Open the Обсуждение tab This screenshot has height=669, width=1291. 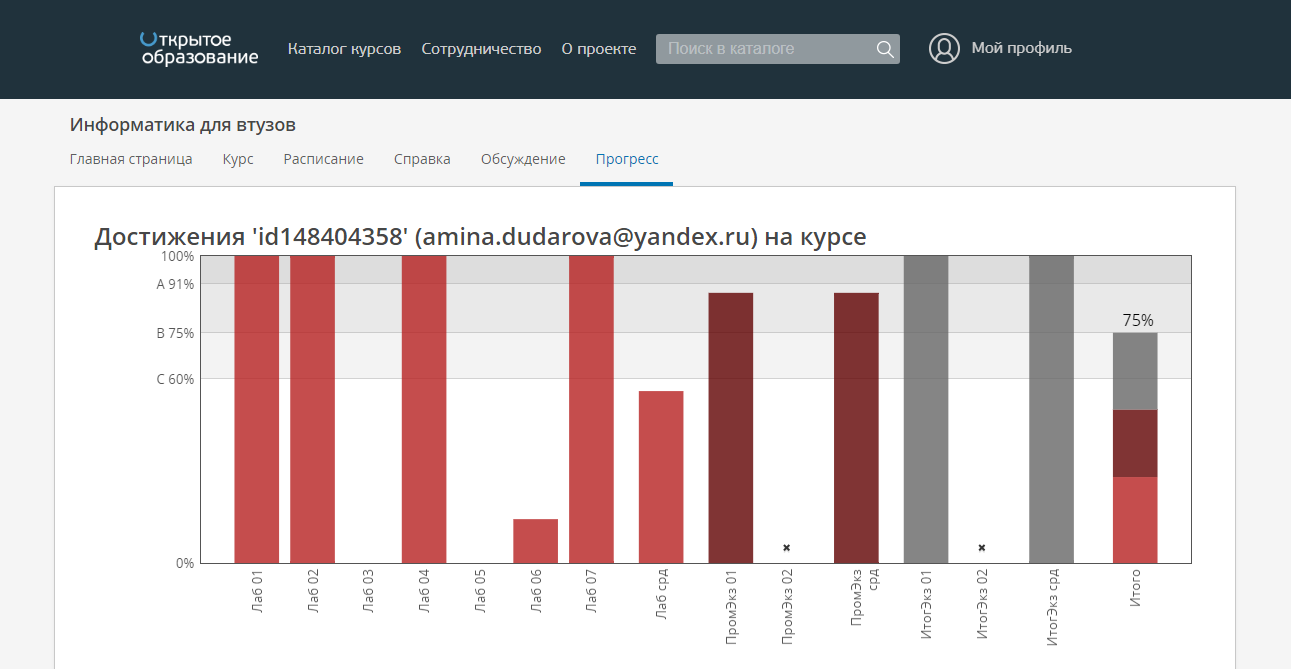[x=523, y=159]
